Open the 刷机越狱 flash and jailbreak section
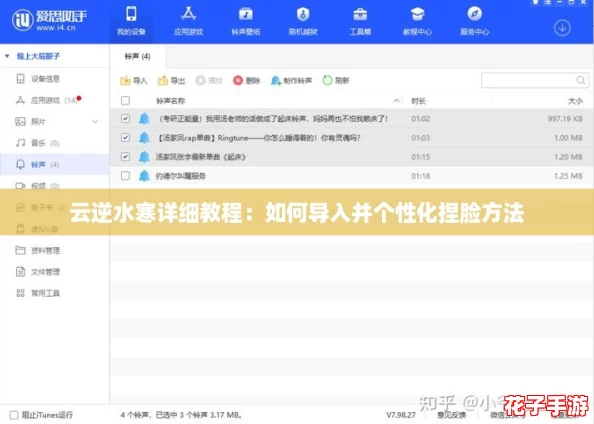The height and width of the screenshot is (424, 594). point(303,21)
